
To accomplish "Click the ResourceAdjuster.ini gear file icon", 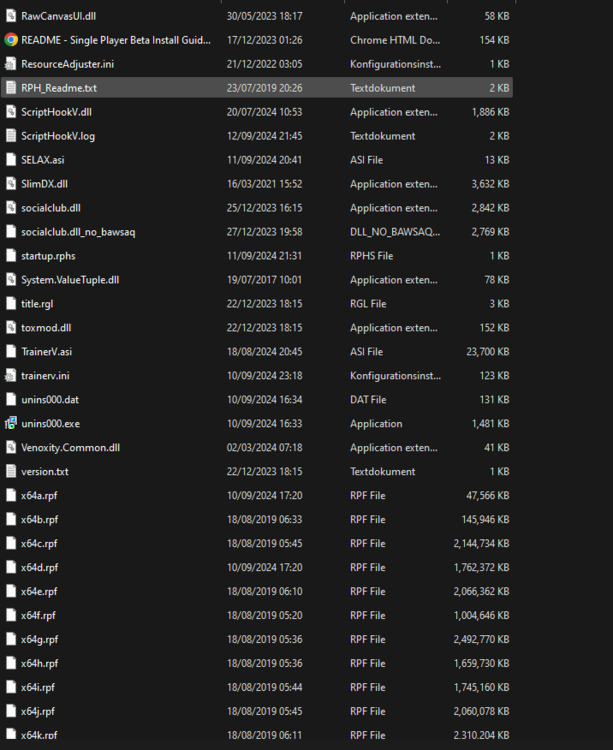I will (11, 64).
